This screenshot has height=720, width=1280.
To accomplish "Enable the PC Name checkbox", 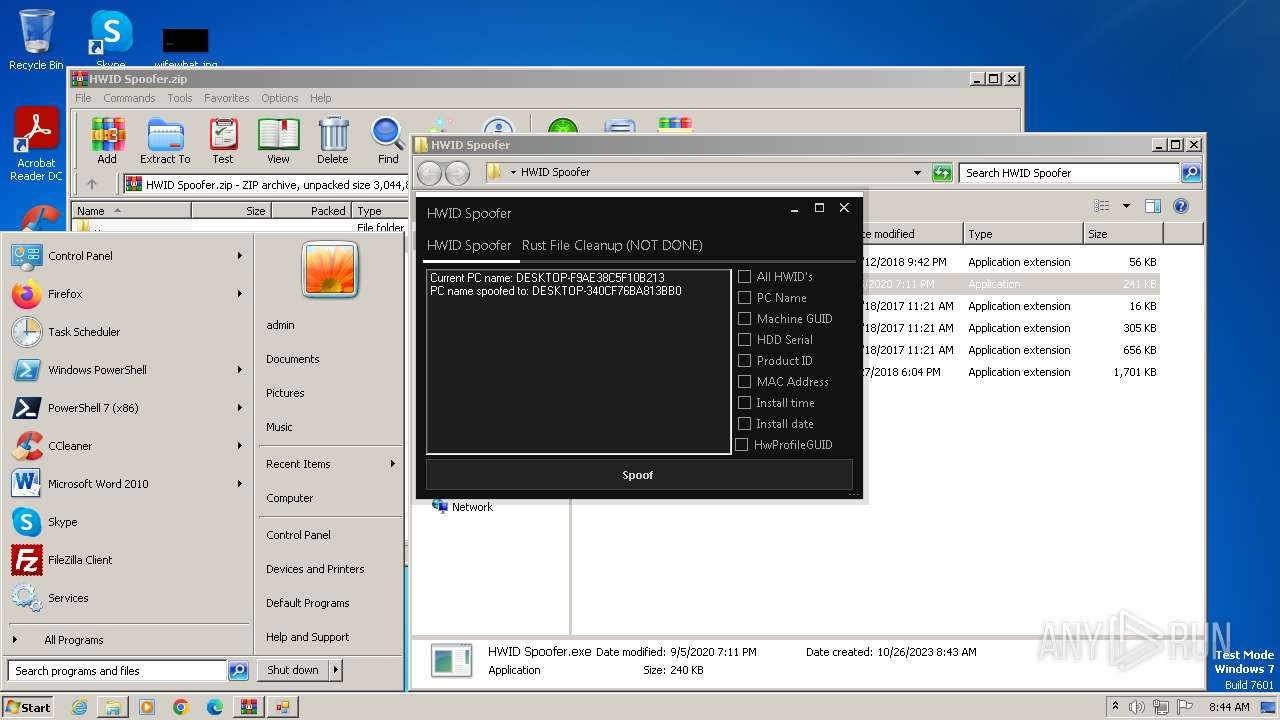I will tap(744, 298).
